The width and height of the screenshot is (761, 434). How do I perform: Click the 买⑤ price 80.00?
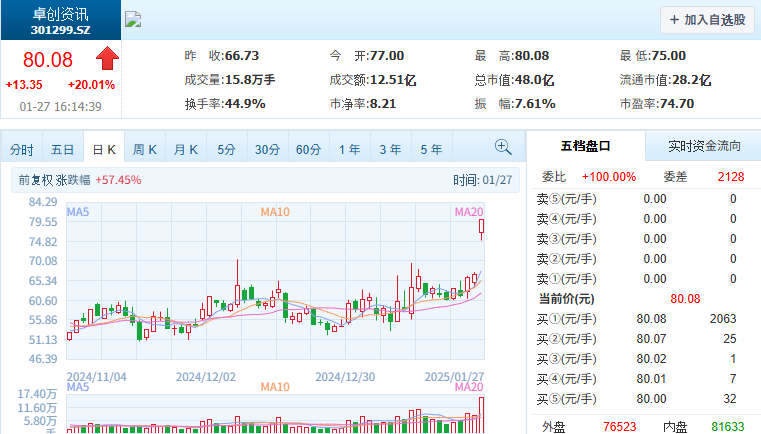coord(651,399)
